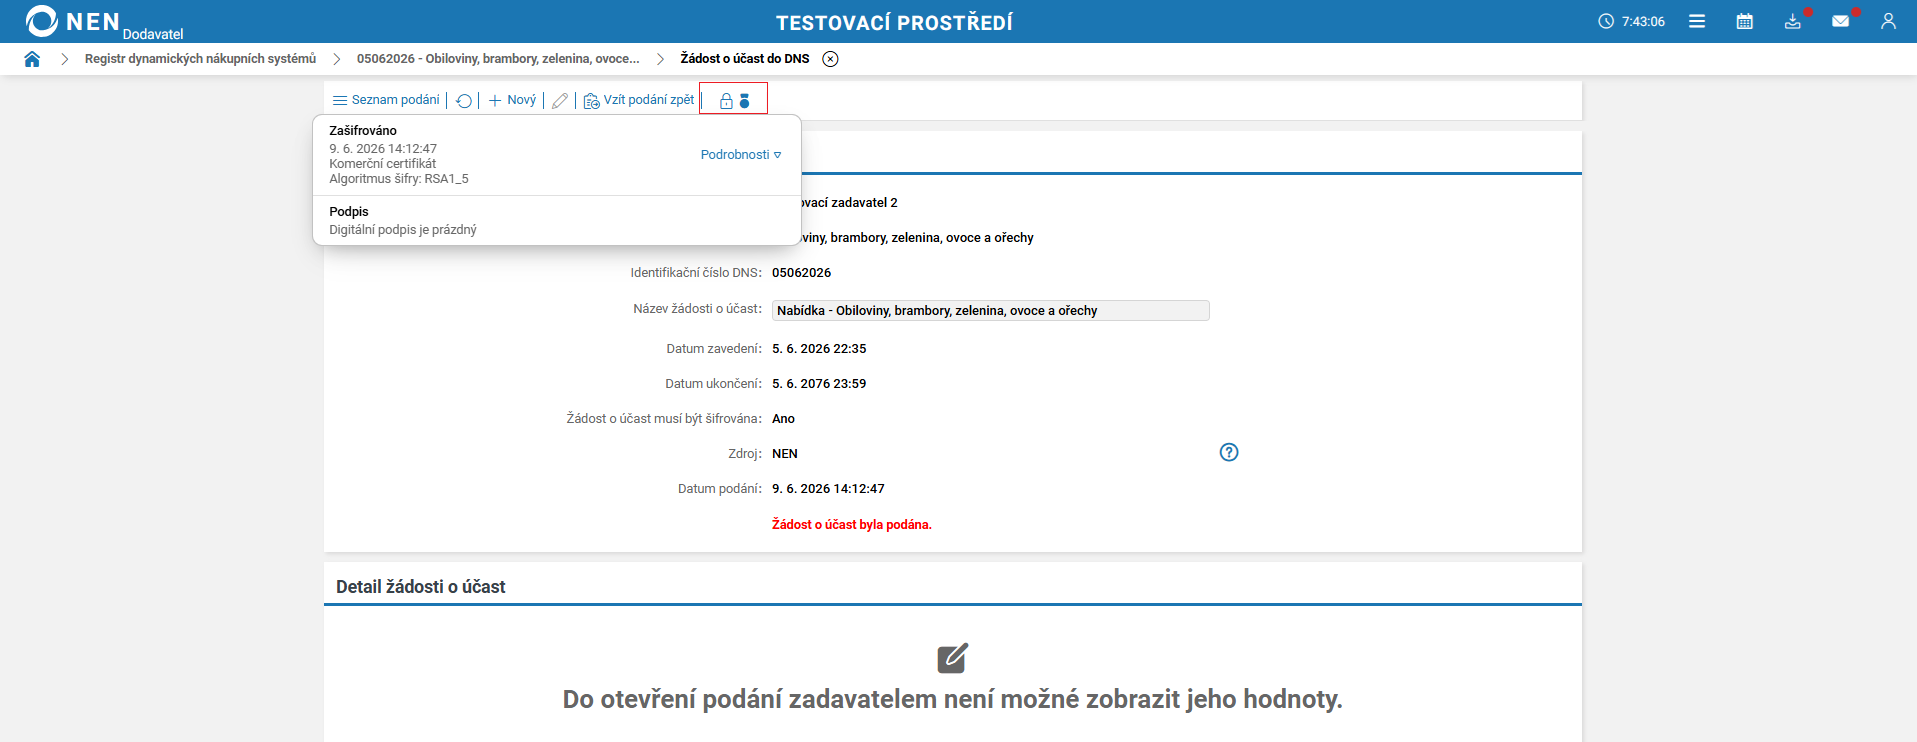Click TESTOVACÍ PROSTŘEDÍ banner title

click(x=894, y=22)
